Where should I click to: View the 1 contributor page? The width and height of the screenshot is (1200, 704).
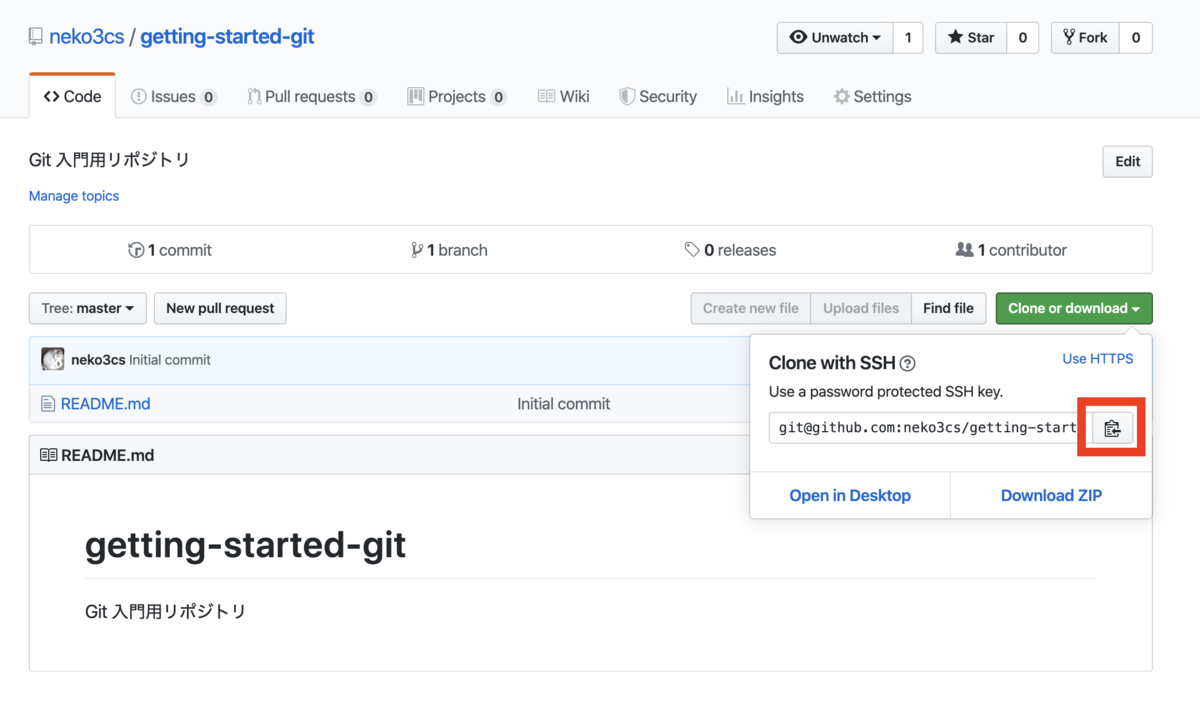[1011, 250]
